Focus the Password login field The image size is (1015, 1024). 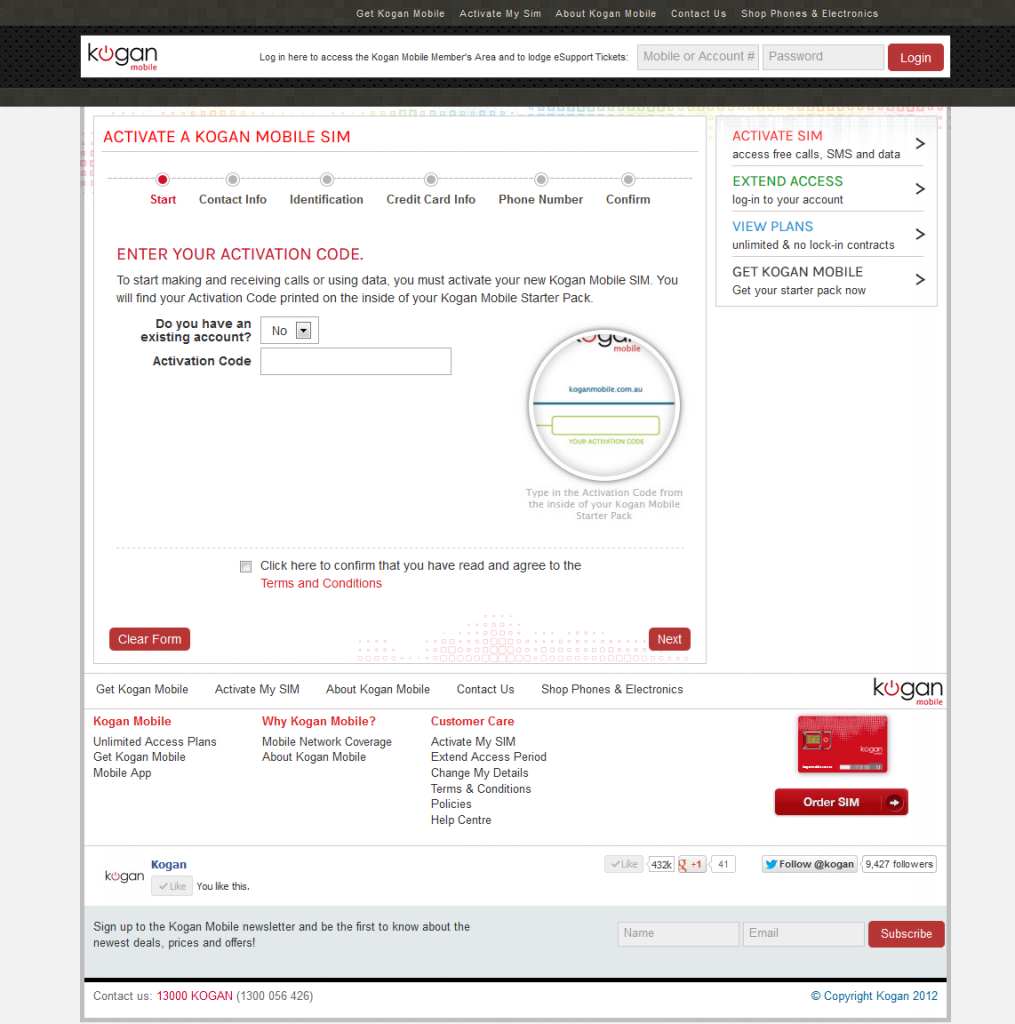823,57
